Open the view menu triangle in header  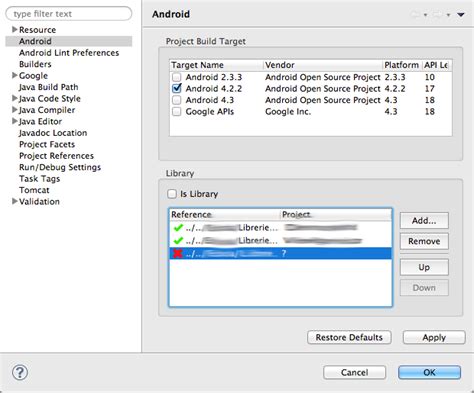(x=461, y=15)
